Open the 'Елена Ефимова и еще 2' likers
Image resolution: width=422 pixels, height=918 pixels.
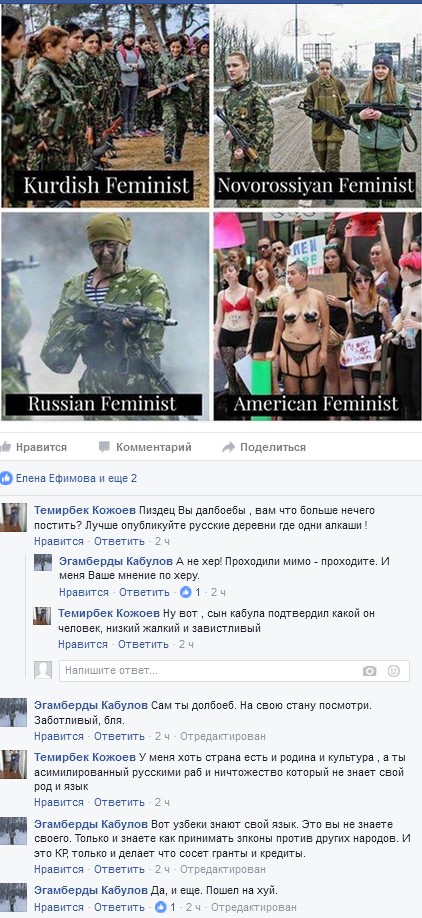tap(76, 478)
